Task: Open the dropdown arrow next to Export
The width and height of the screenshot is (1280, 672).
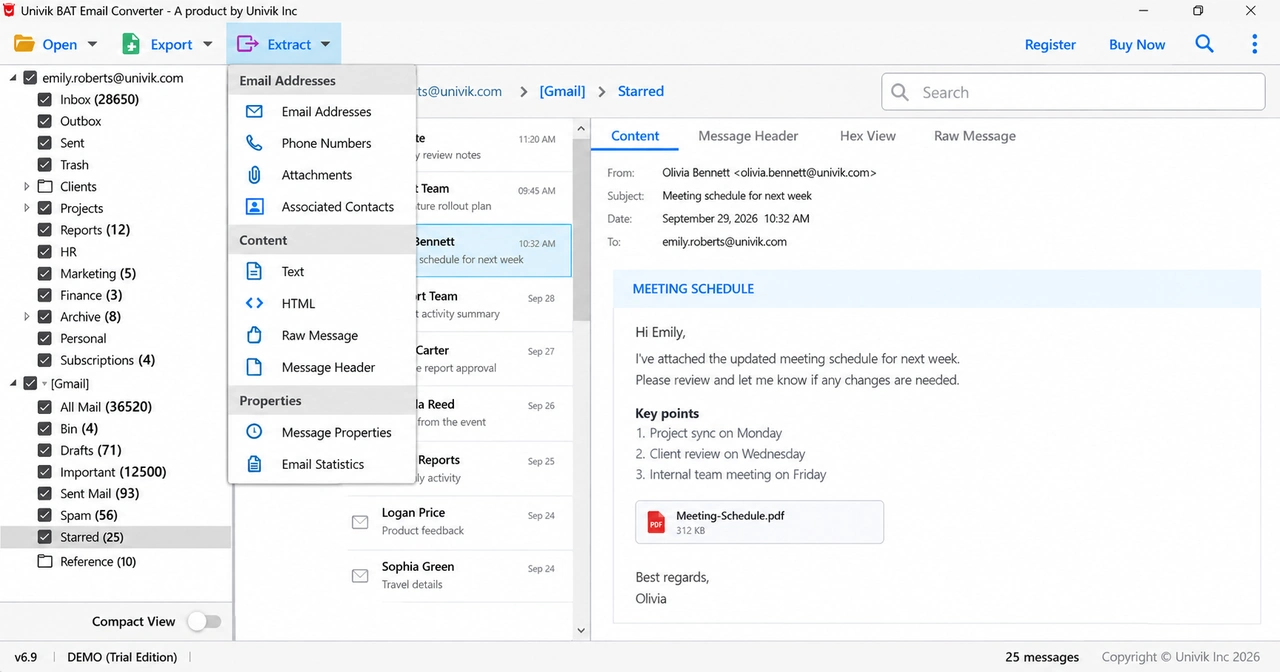Action: (208, 44)
